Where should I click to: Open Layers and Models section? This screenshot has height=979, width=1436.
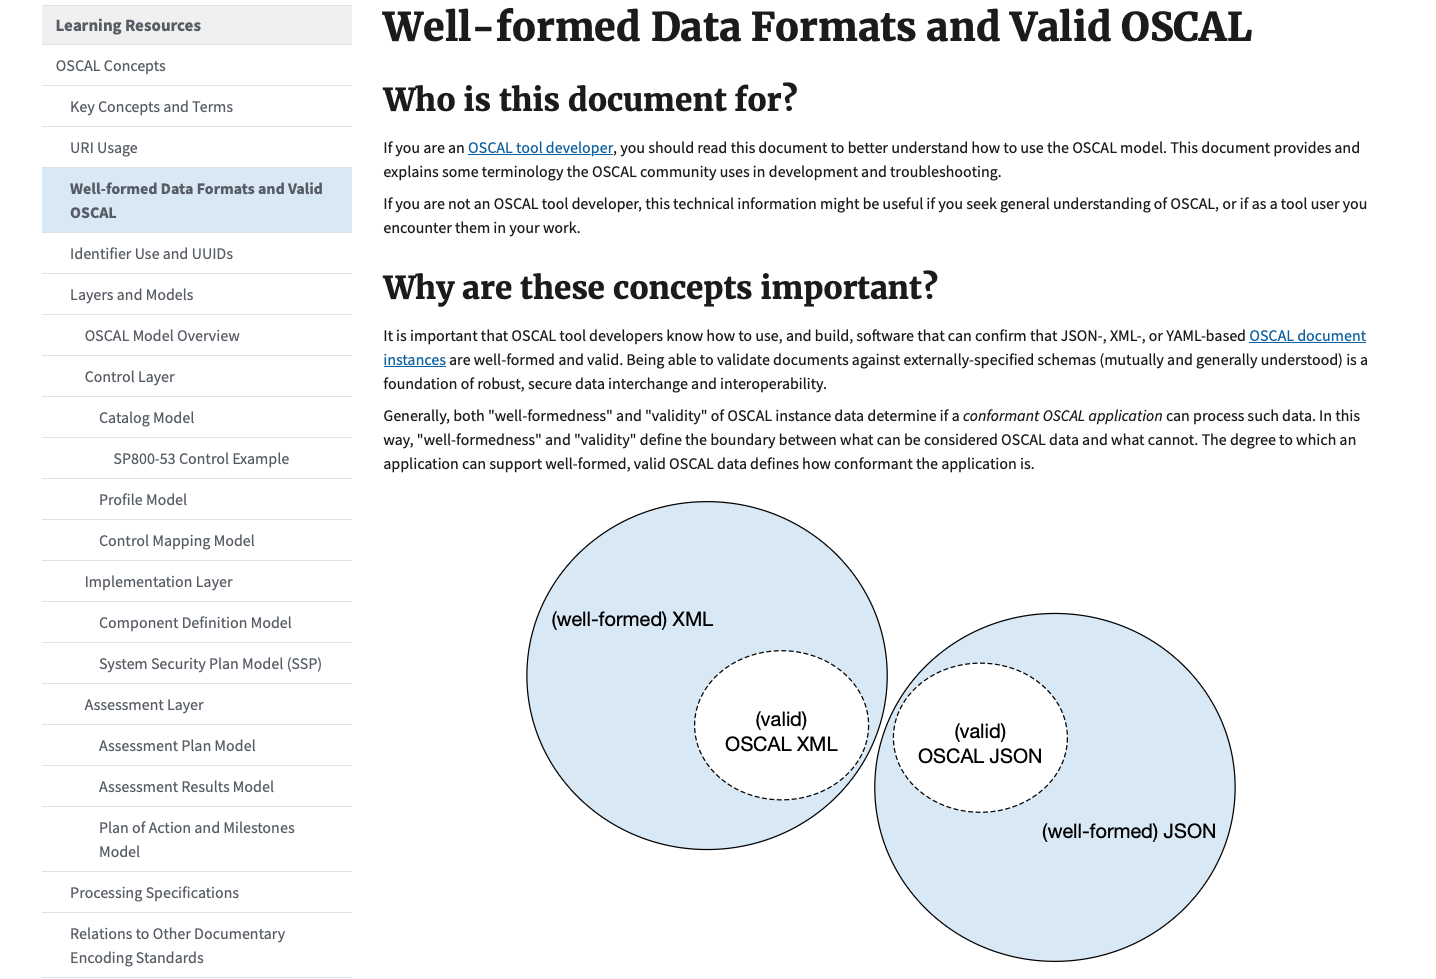[x=132, y=295]
